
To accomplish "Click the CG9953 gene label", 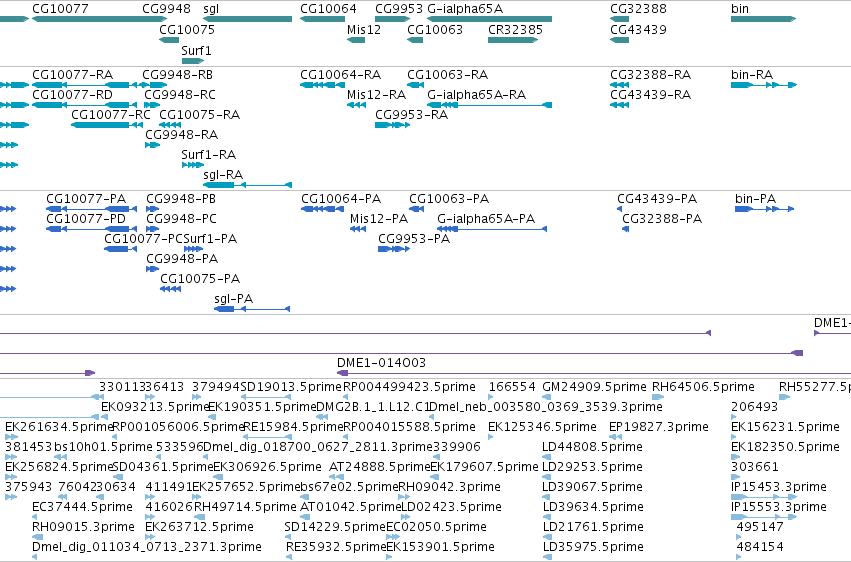I will (x=399, y=9).
